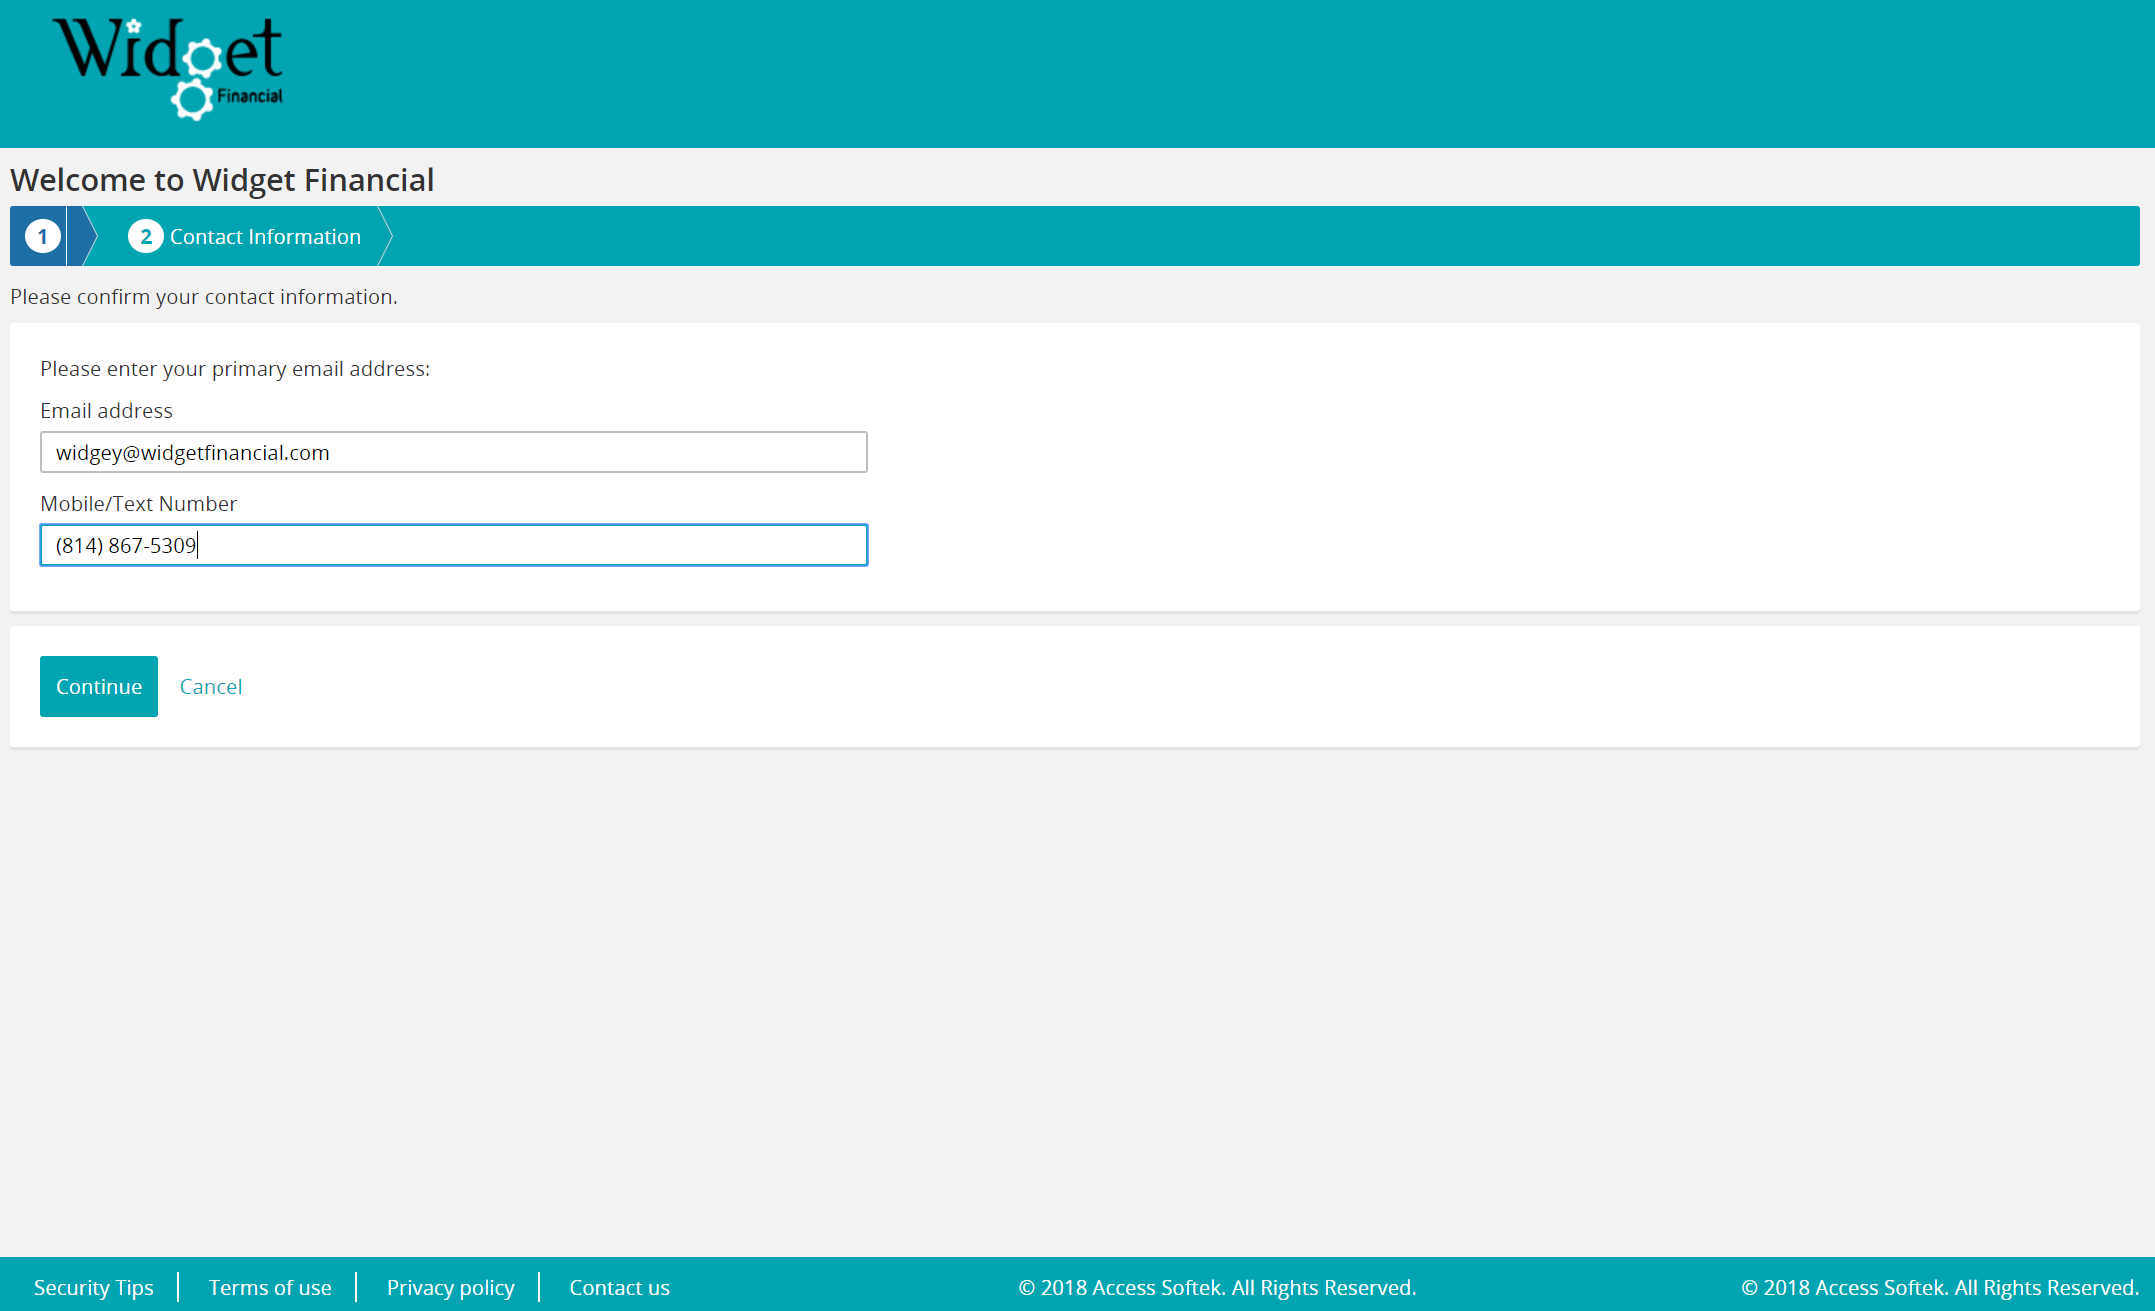
Task: View the Privacy policy link
Action: pyautogui.click(x=450, y=1287)
